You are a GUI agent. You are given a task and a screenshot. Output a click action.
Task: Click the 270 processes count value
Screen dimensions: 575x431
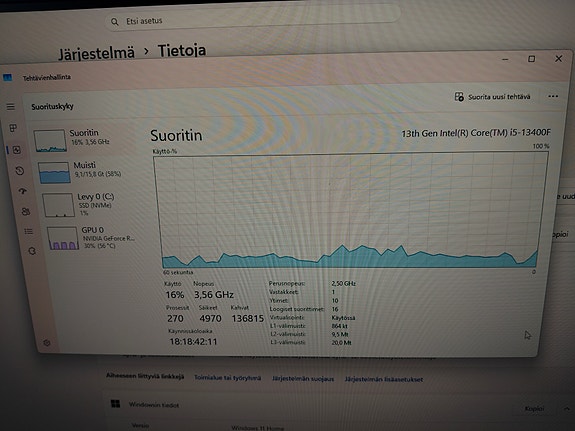(175, 318)
